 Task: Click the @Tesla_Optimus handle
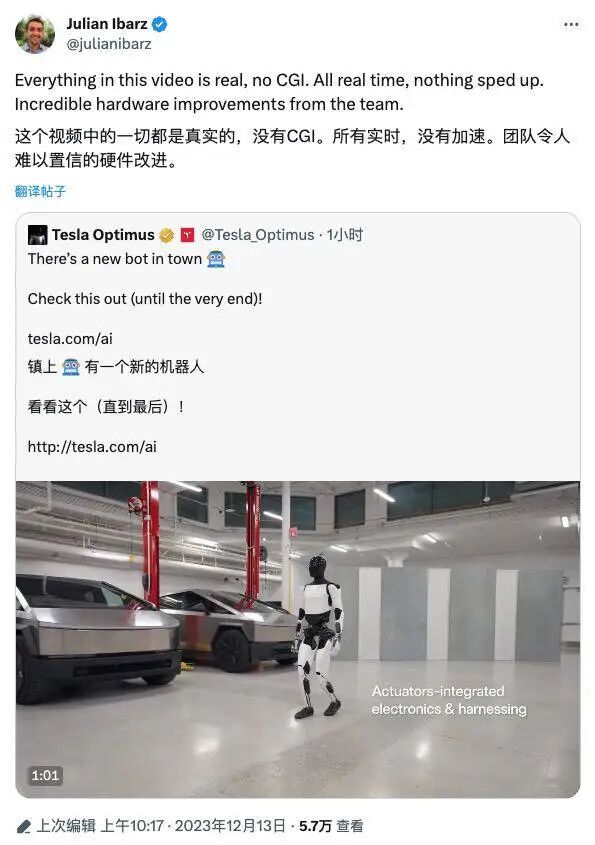pyautogui.click(x=258, y=235)
